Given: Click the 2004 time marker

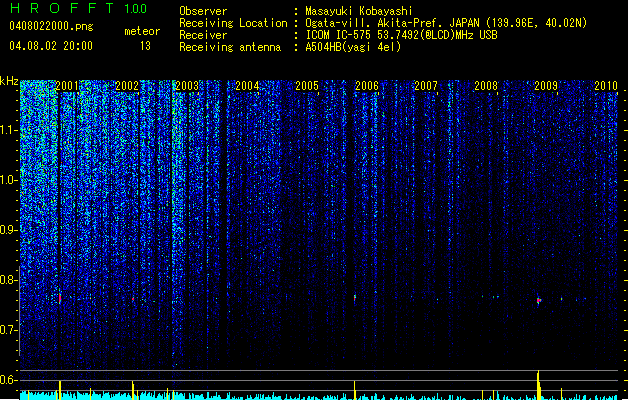Looking at the screenshot, I should pyautogui.click(x=247, y=86).
